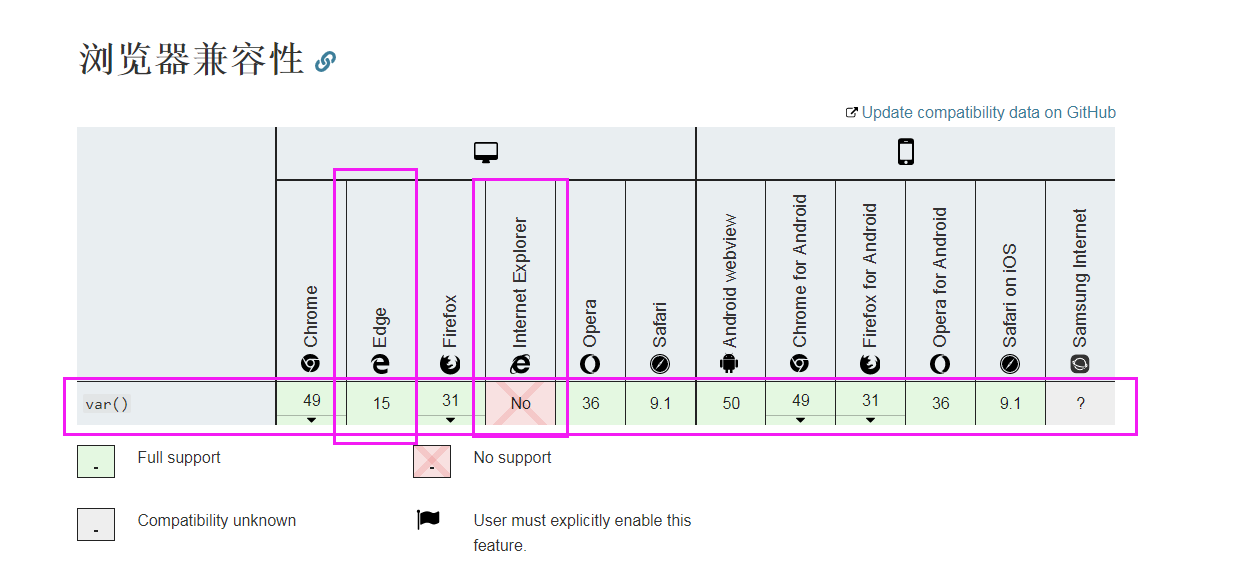Screen dimensions: 1247x586
Task: Expand Firefox for Android 31 notes
Action: [x=870, y=420]
